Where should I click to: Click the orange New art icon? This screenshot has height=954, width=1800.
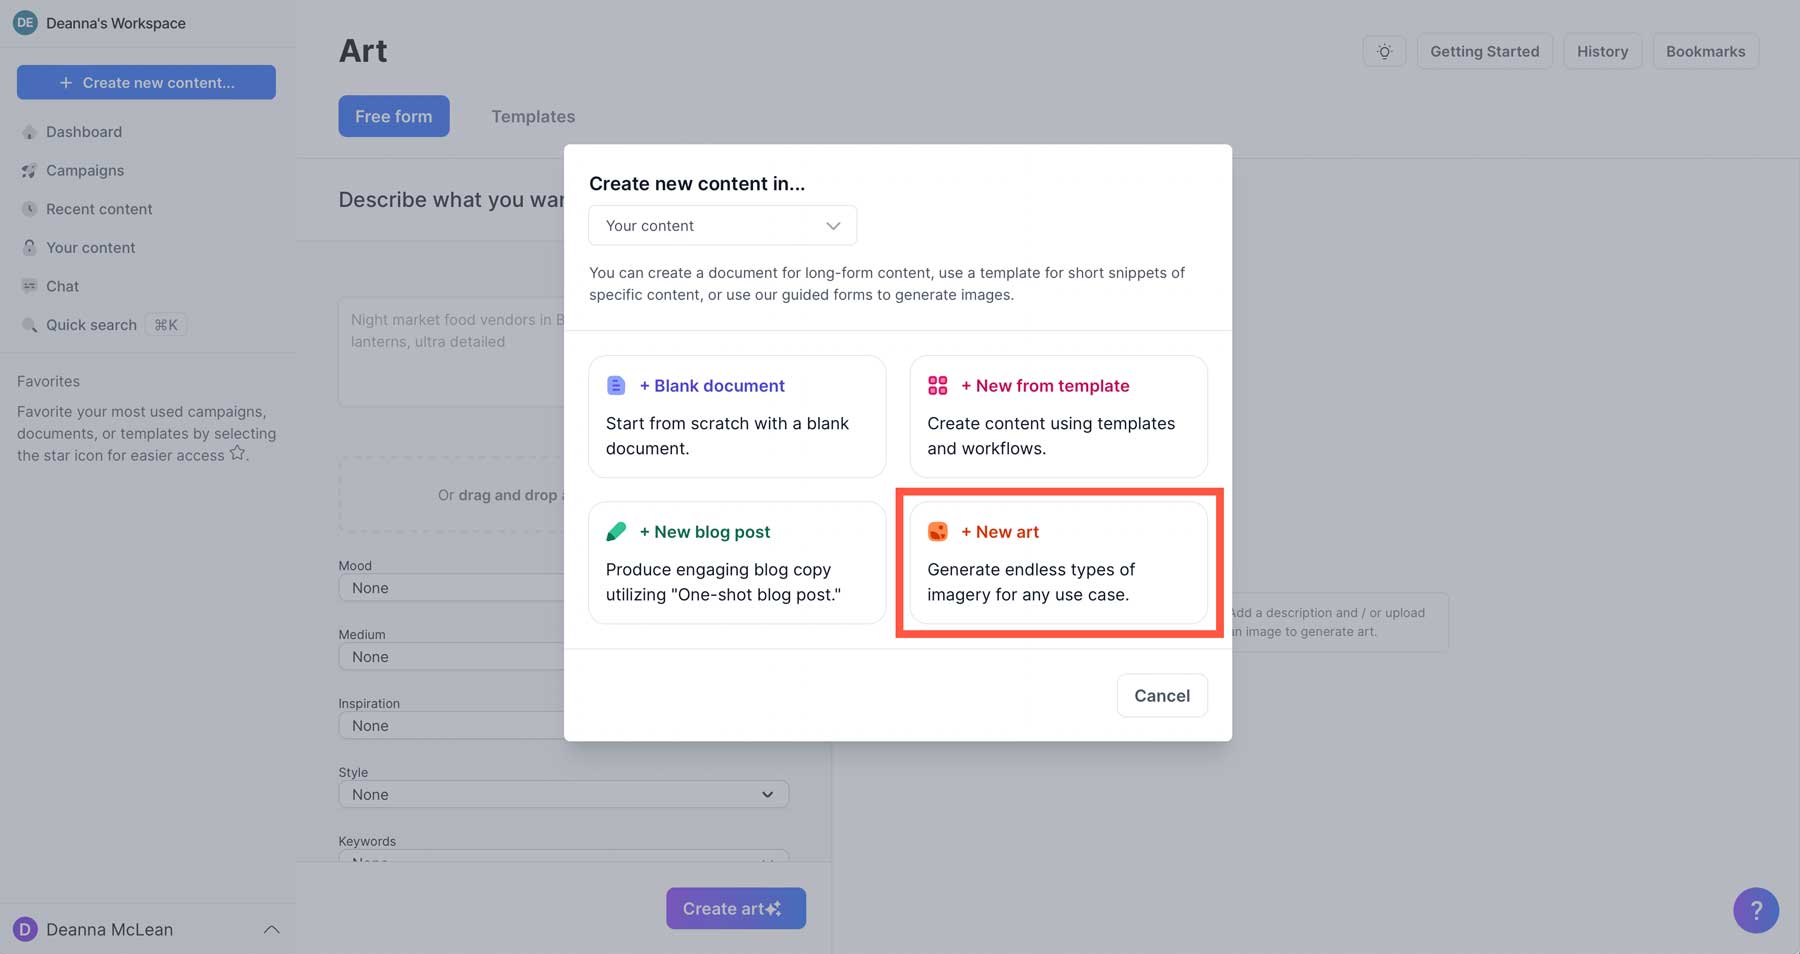coord(937,532)
